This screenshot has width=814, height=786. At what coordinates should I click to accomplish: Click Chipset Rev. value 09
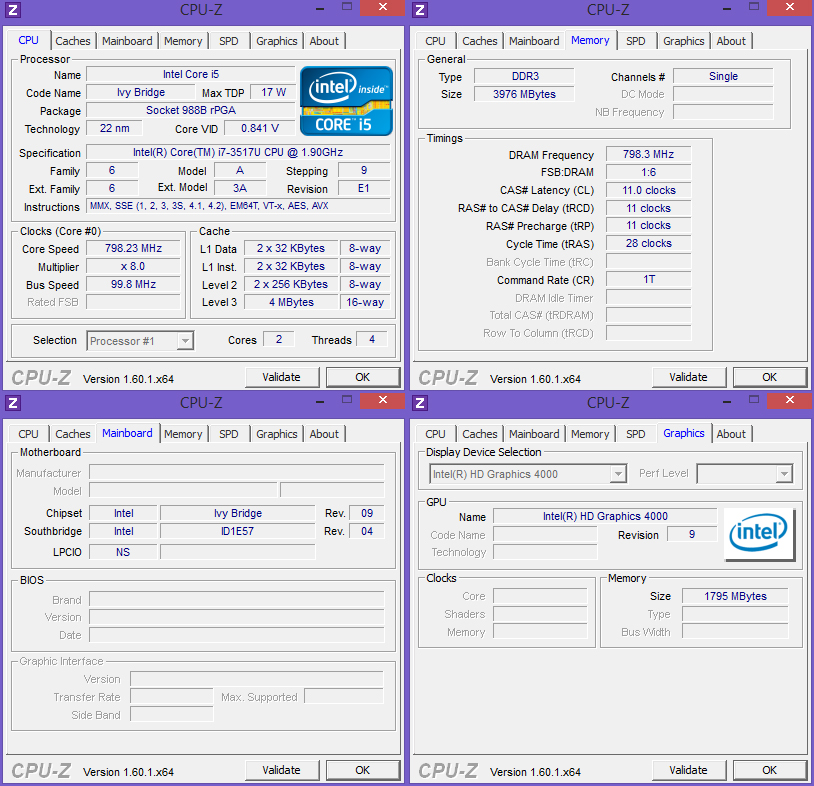point(367,513)
